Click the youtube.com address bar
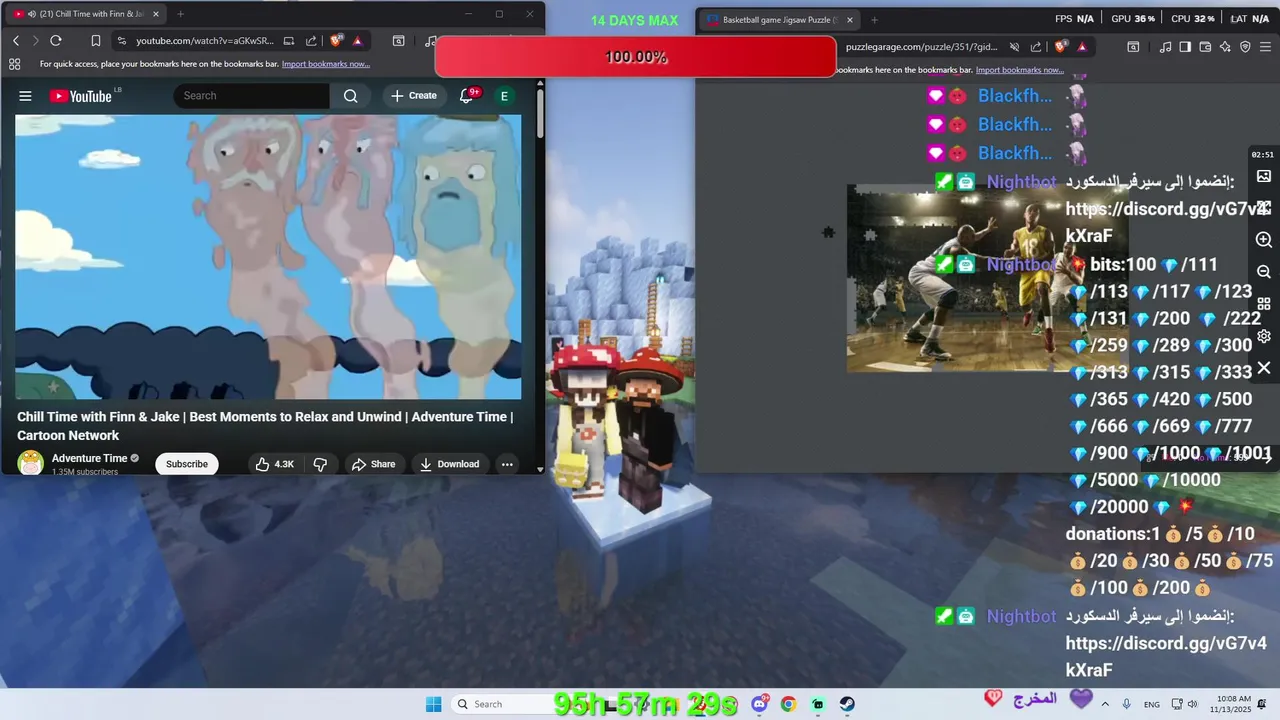1280x720 pixels. pyautogui.click(x=204, y=41)
